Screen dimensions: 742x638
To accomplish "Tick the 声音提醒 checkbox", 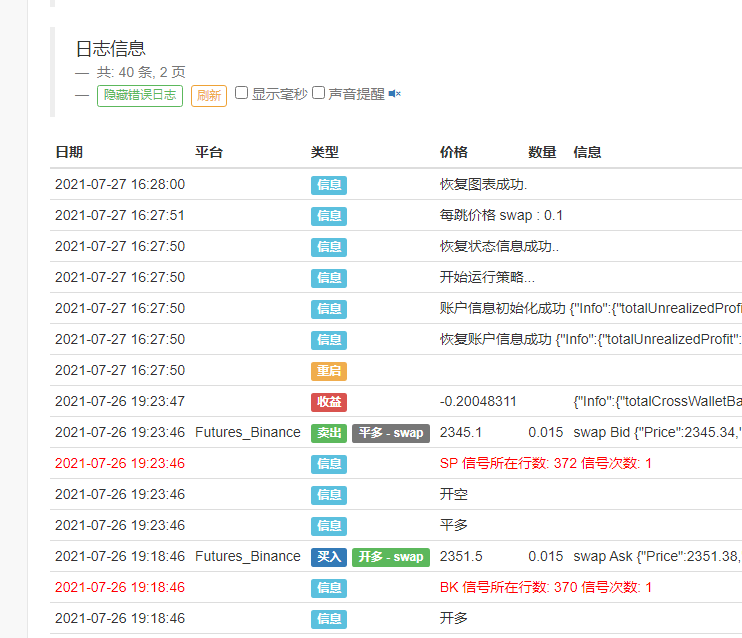I will click(319, 93).
